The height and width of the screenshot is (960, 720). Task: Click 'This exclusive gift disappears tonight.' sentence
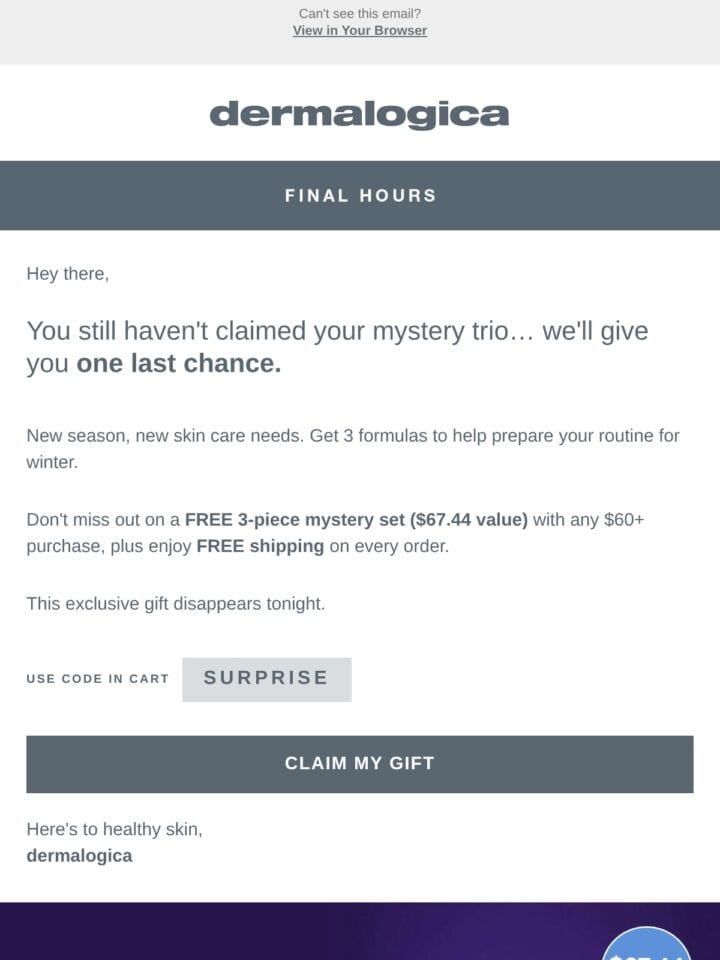tap(176, 604)
